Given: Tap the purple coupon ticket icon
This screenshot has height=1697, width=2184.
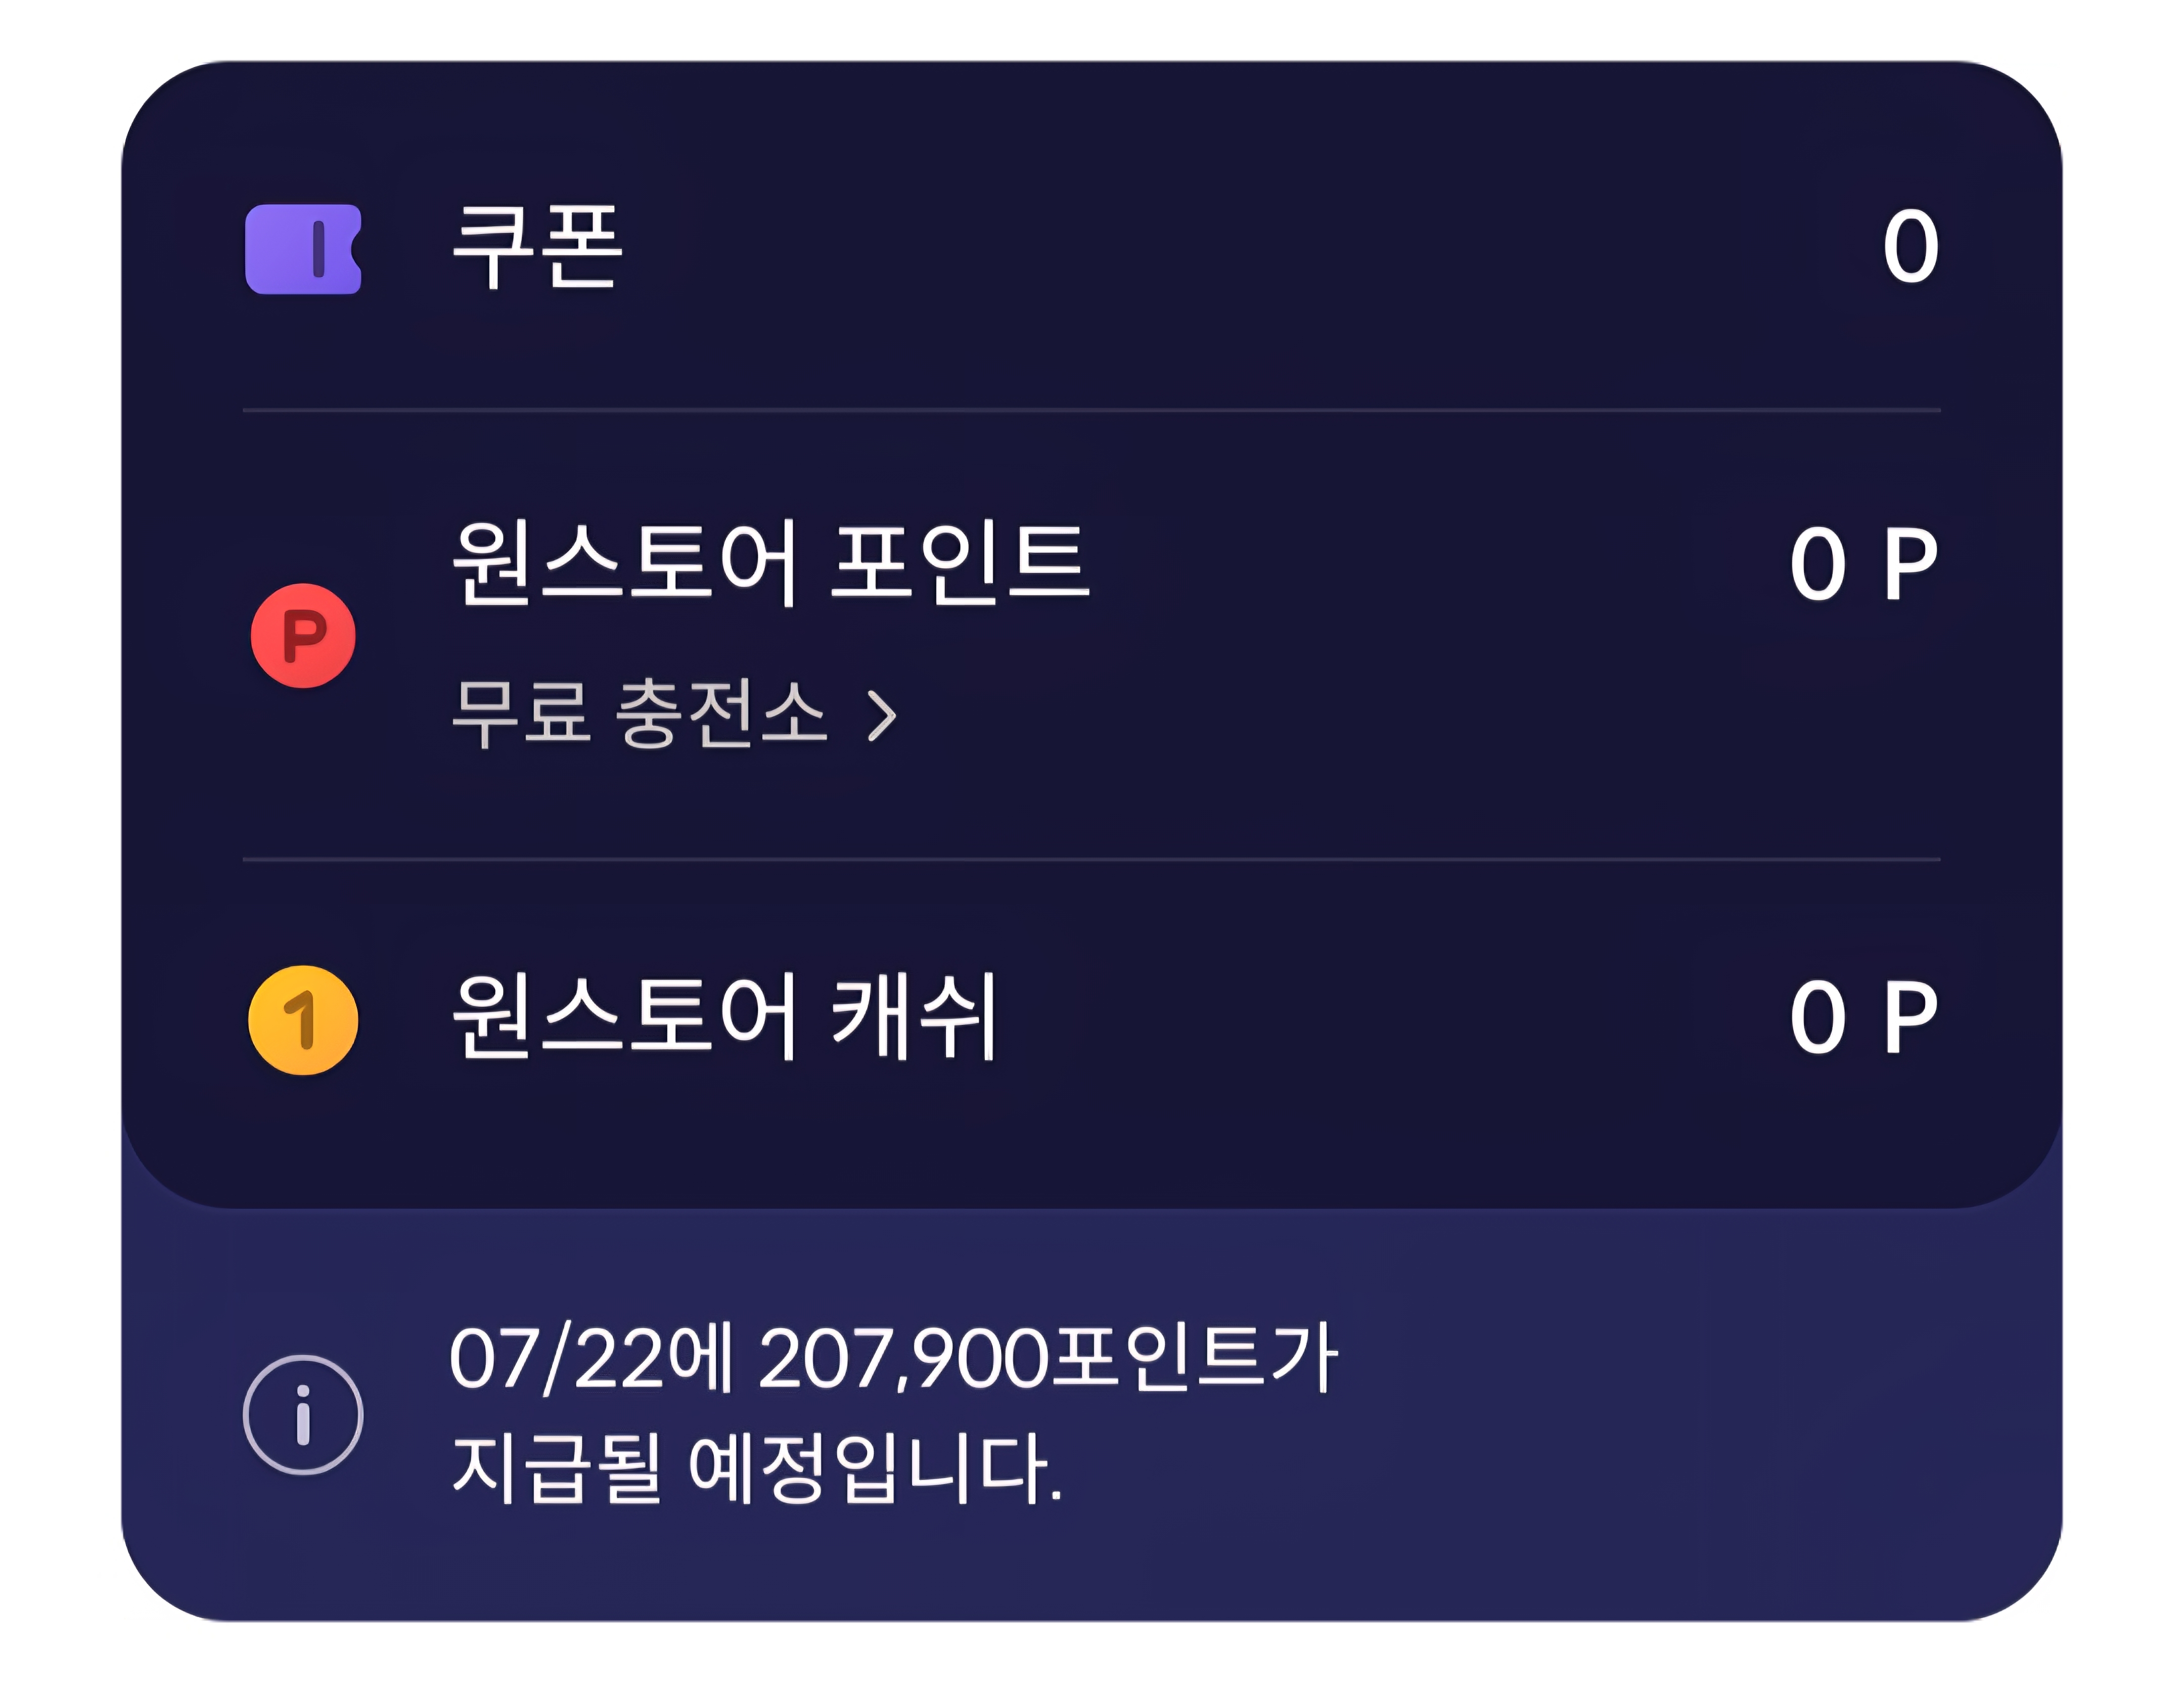Looking at the screenshot, I should tap(303, 249).
